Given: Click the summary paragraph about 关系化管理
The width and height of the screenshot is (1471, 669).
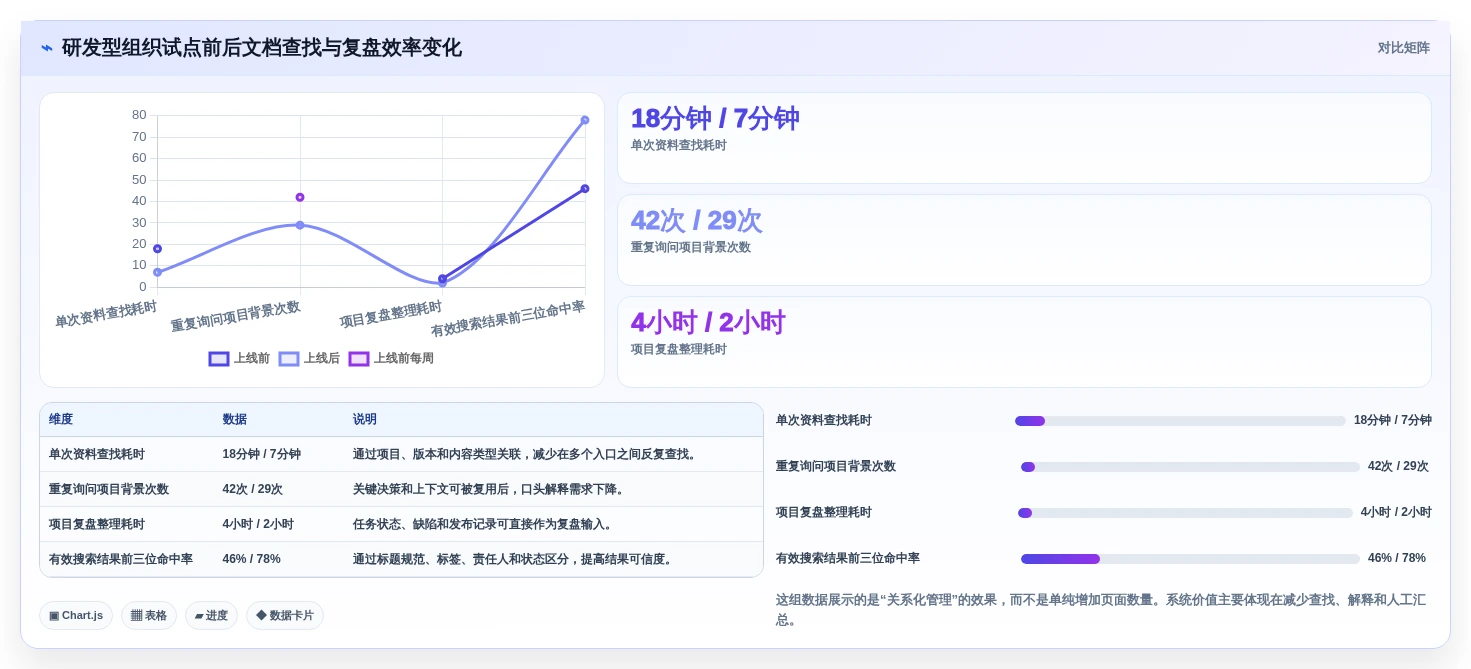Looking at the screenshot, I should click(1101, 609).
